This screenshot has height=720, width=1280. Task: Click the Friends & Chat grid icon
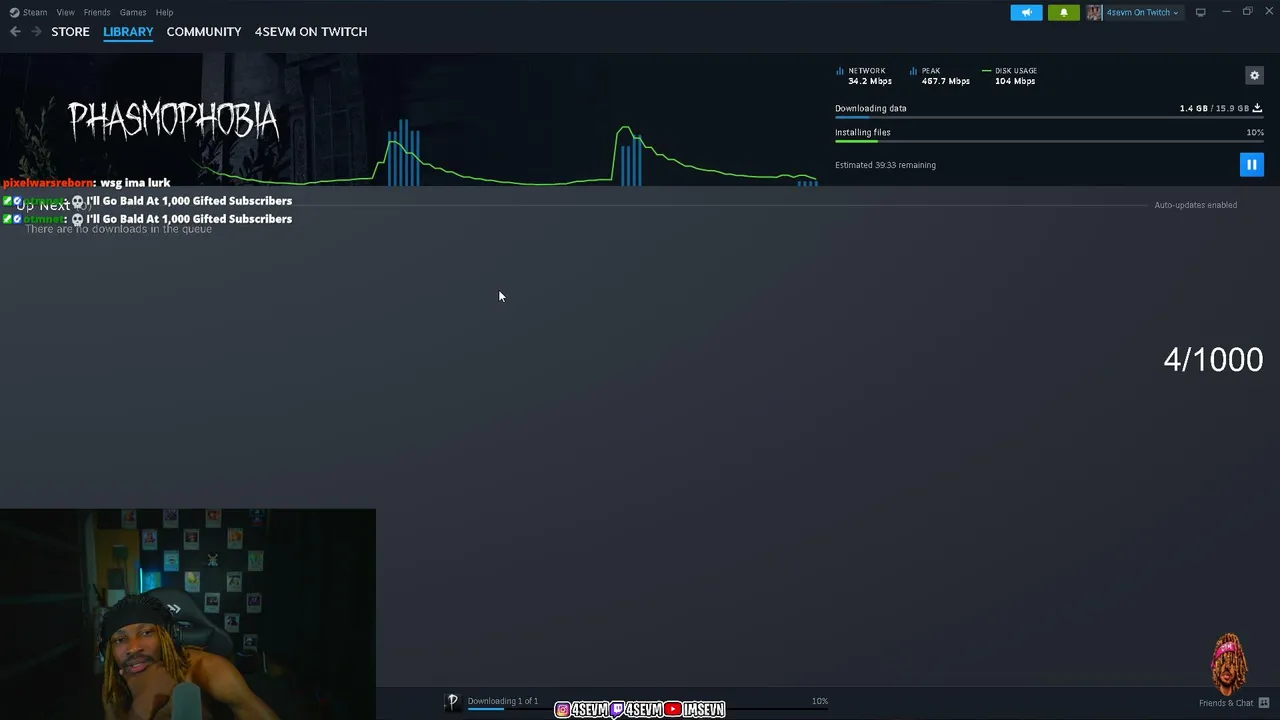[x=1264, y=703]
